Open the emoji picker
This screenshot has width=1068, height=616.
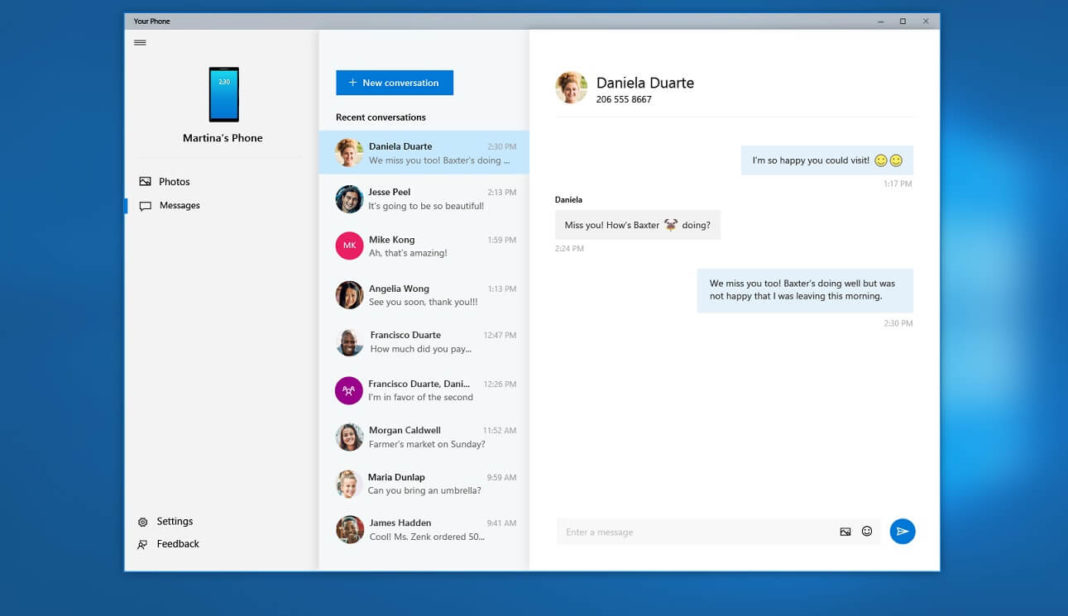(866, 531)
